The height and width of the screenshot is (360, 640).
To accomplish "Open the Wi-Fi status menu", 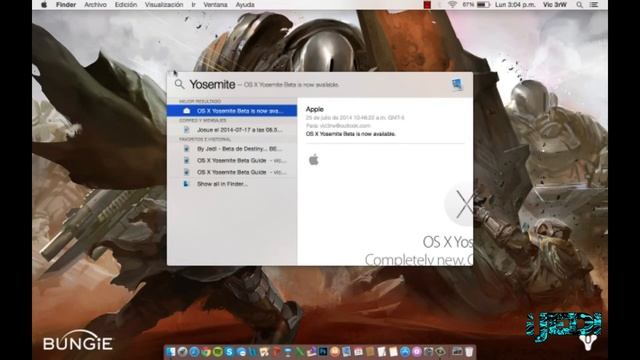I will pyautogui.click(x=452, y=5).
